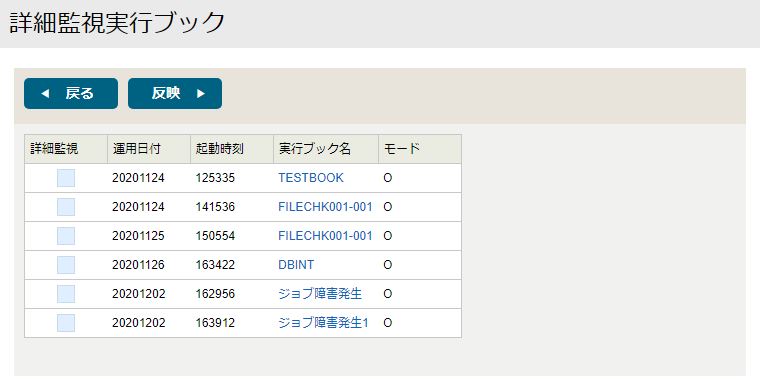The image size is (760, 379).
Task: Click the 反映 apply button
Action: pos(175,94)
